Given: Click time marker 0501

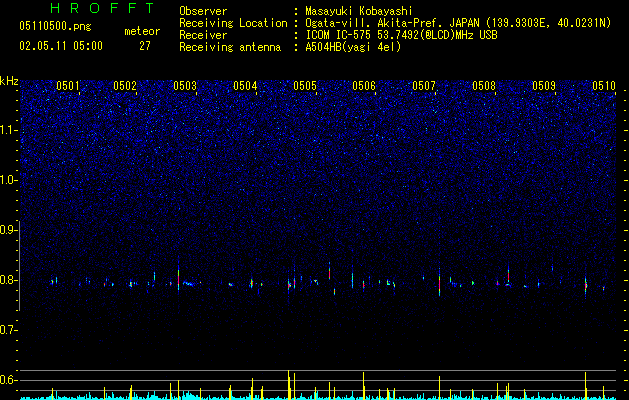Looking at the screenshot, I should pos(67,86).
